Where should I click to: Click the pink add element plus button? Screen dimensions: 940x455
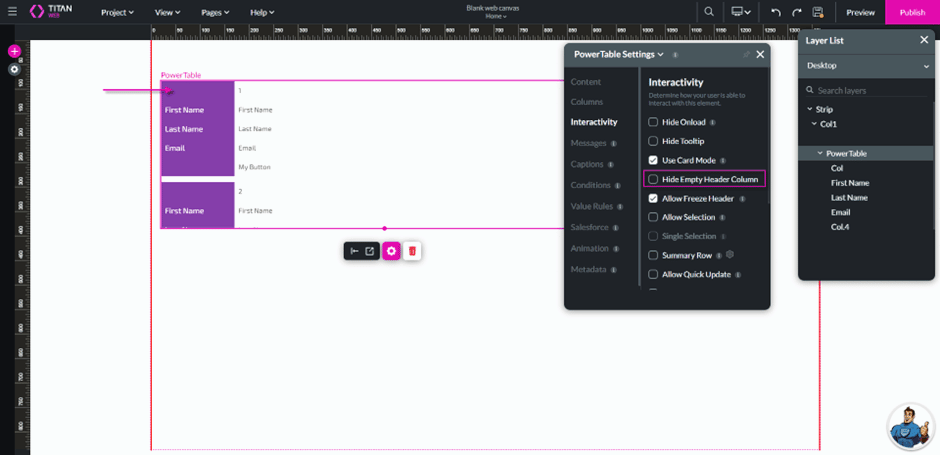[14, 51]
